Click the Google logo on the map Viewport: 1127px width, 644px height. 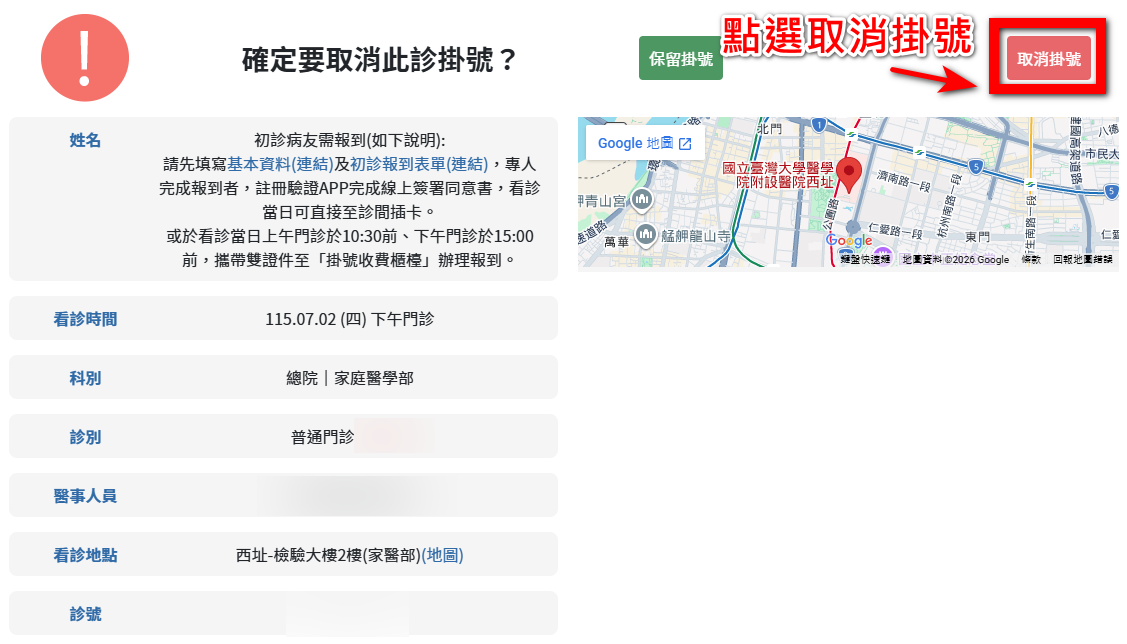(x=849, y=241)
